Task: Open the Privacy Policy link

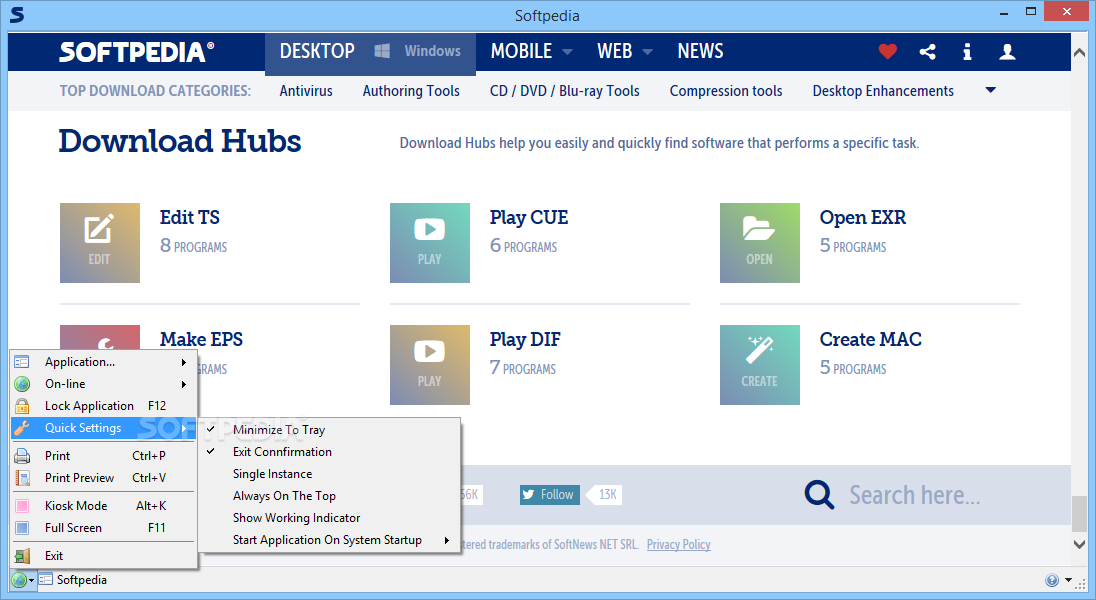Action: (x=678, y=544)
